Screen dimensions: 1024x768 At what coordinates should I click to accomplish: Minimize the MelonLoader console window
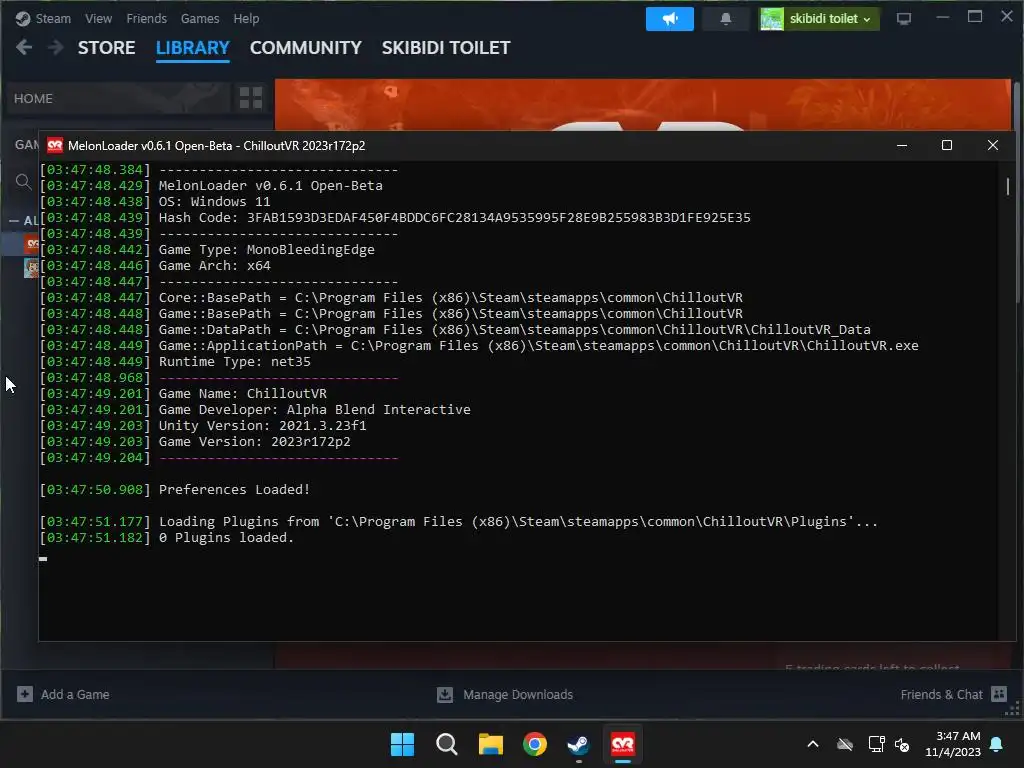tap(902, 146)
